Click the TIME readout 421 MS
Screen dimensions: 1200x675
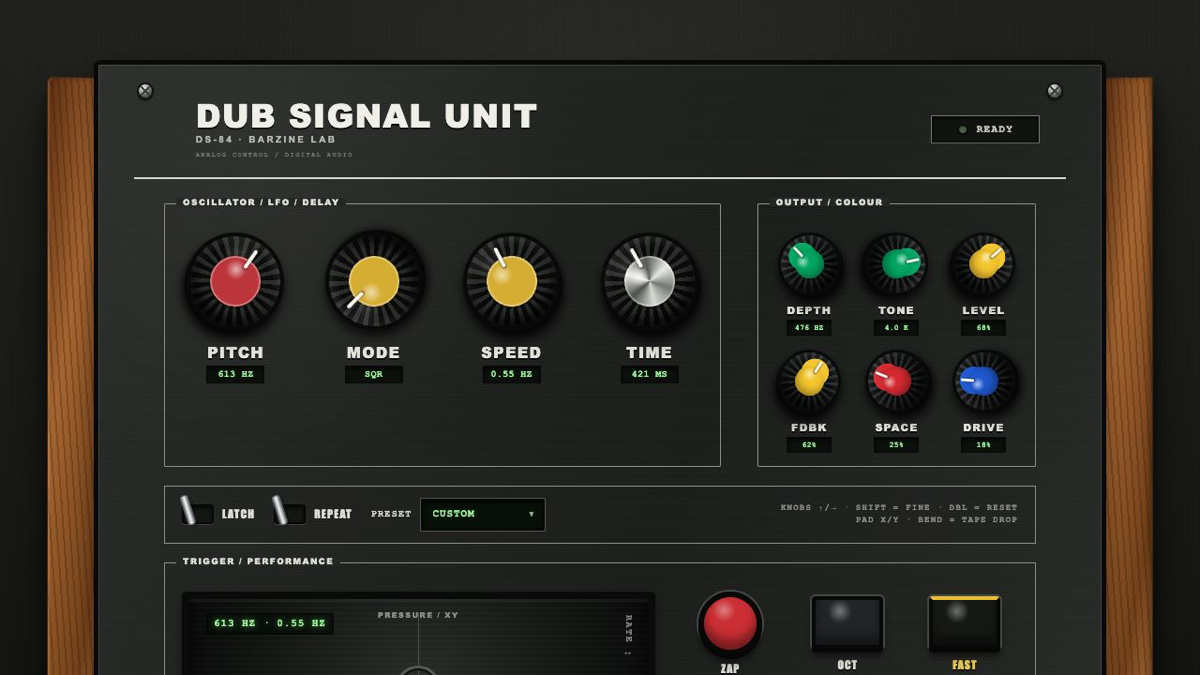tap(650, 374)
